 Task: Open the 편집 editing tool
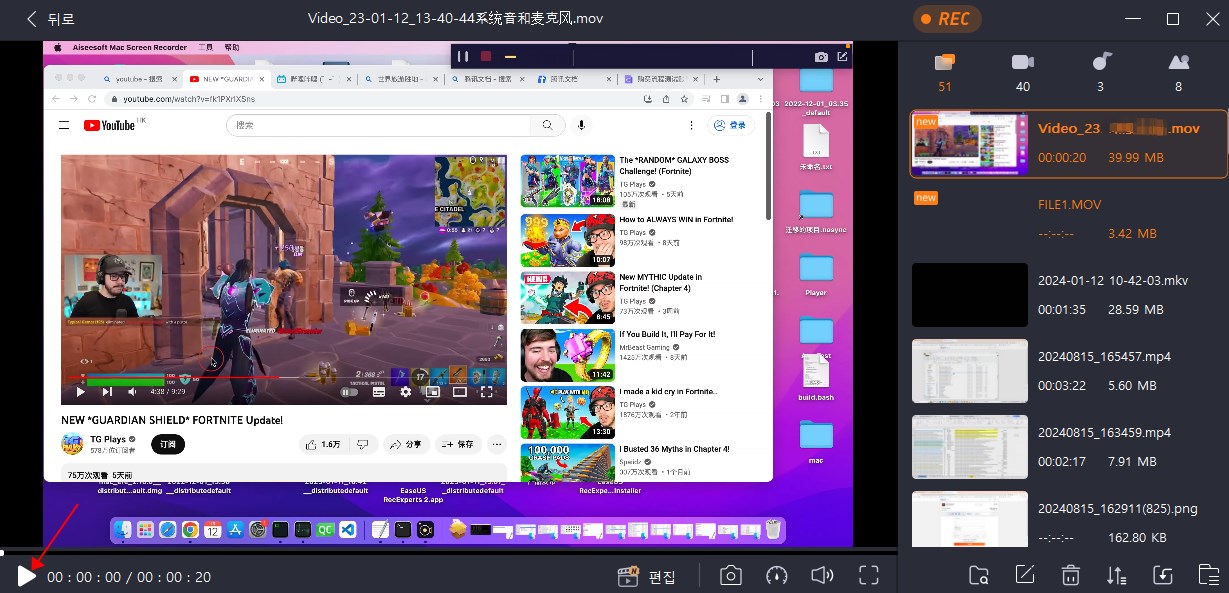pyautogui.click(x=647, y=575)
